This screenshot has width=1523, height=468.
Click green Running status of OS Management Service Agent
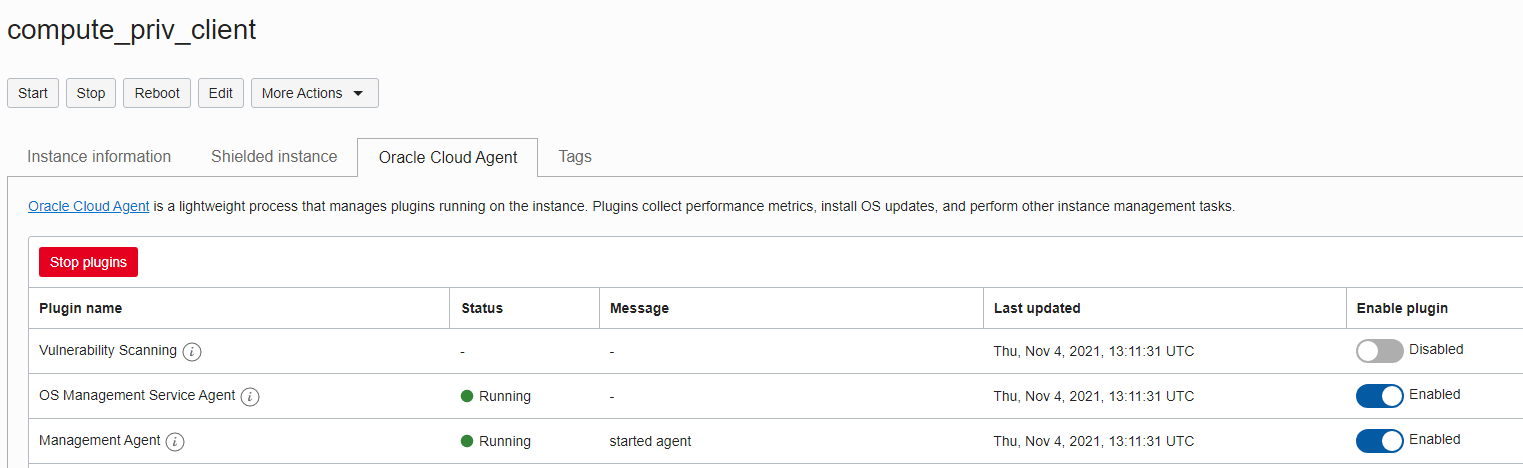(x=496, y=396)
